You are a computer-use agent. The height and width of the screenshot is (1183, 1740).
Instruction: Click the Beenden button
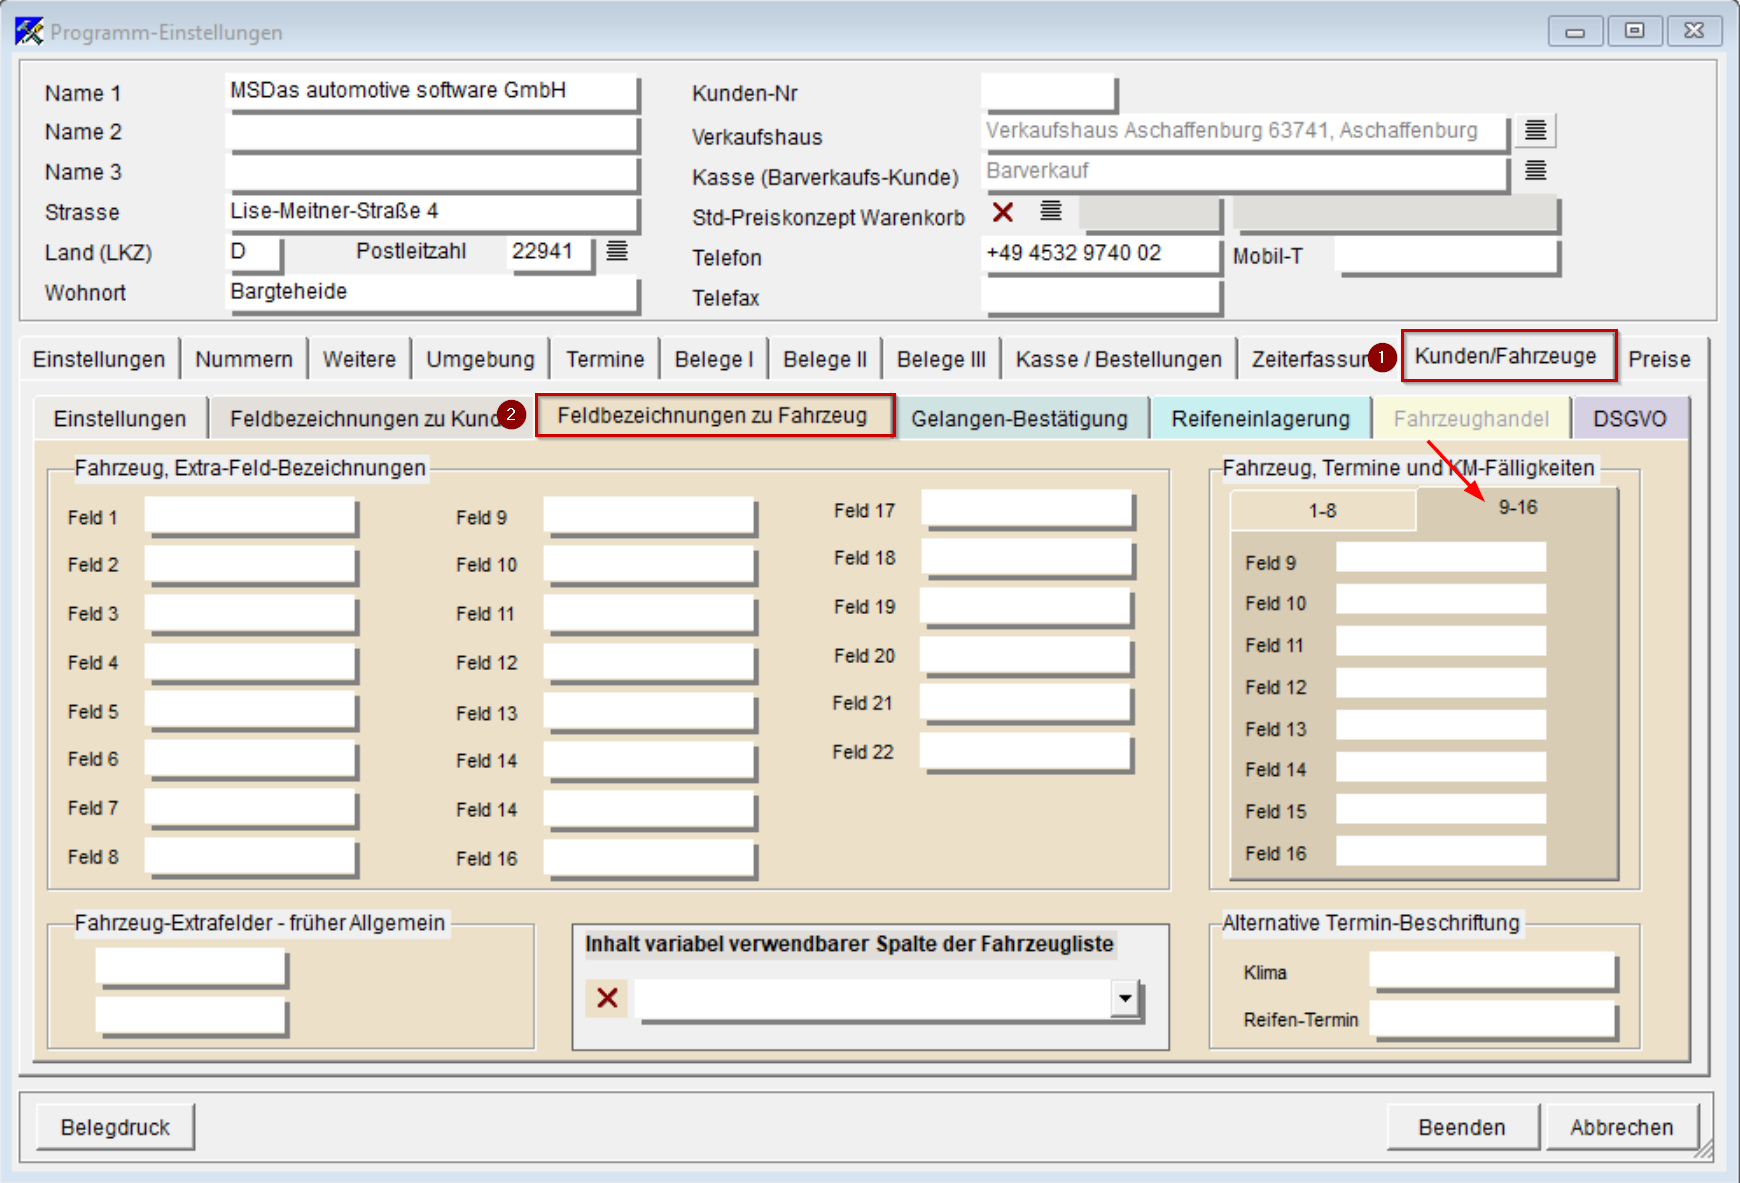pos(1462,1127)
